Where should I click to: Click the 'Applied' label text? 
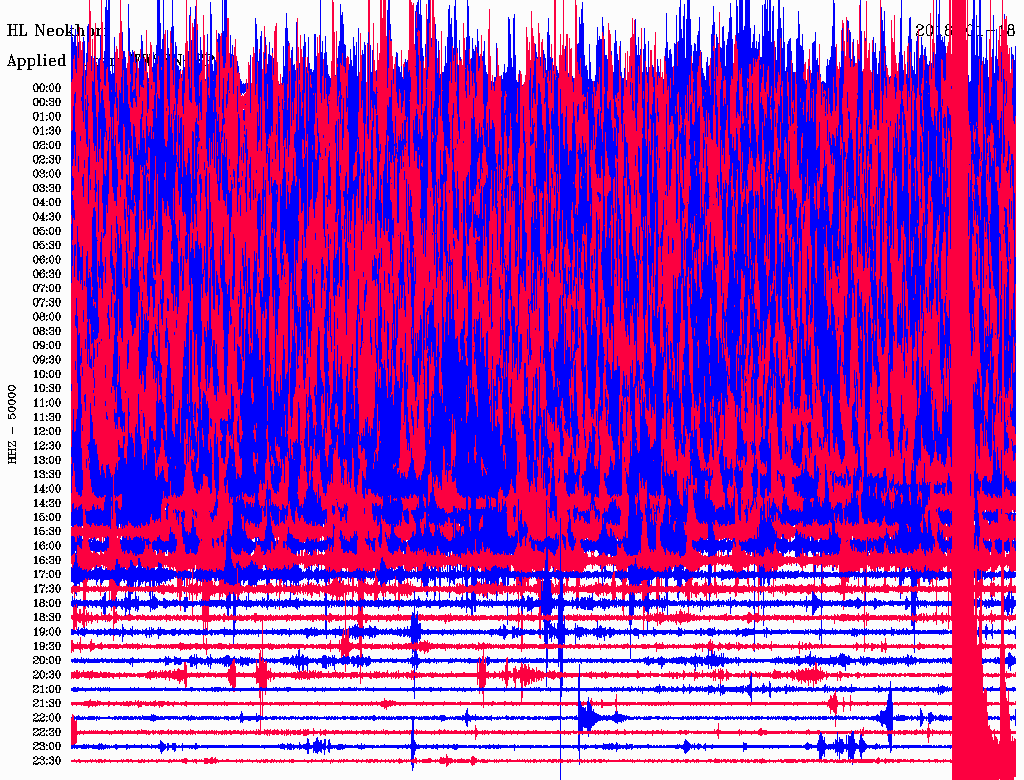(37, 61)
